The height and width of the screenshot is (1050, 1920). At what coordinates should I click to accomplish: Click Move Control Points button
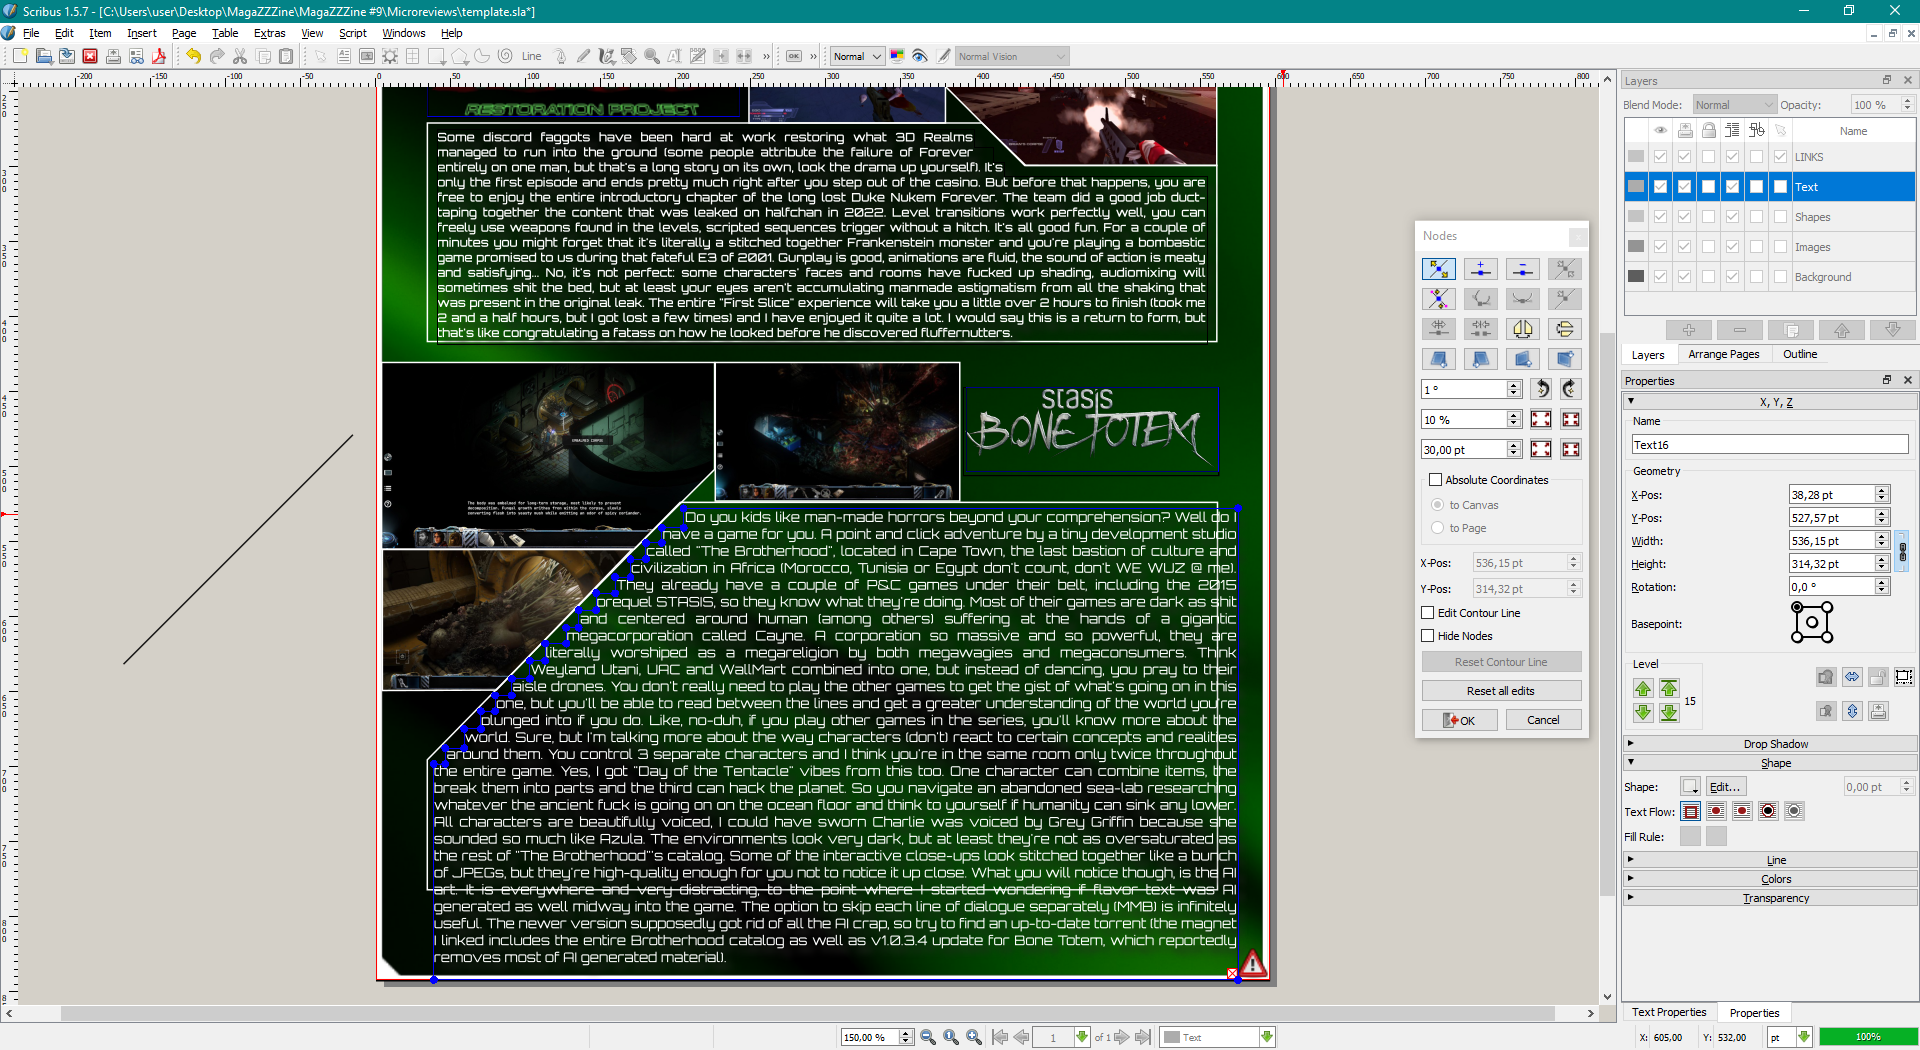click(x=1439, y=299)
